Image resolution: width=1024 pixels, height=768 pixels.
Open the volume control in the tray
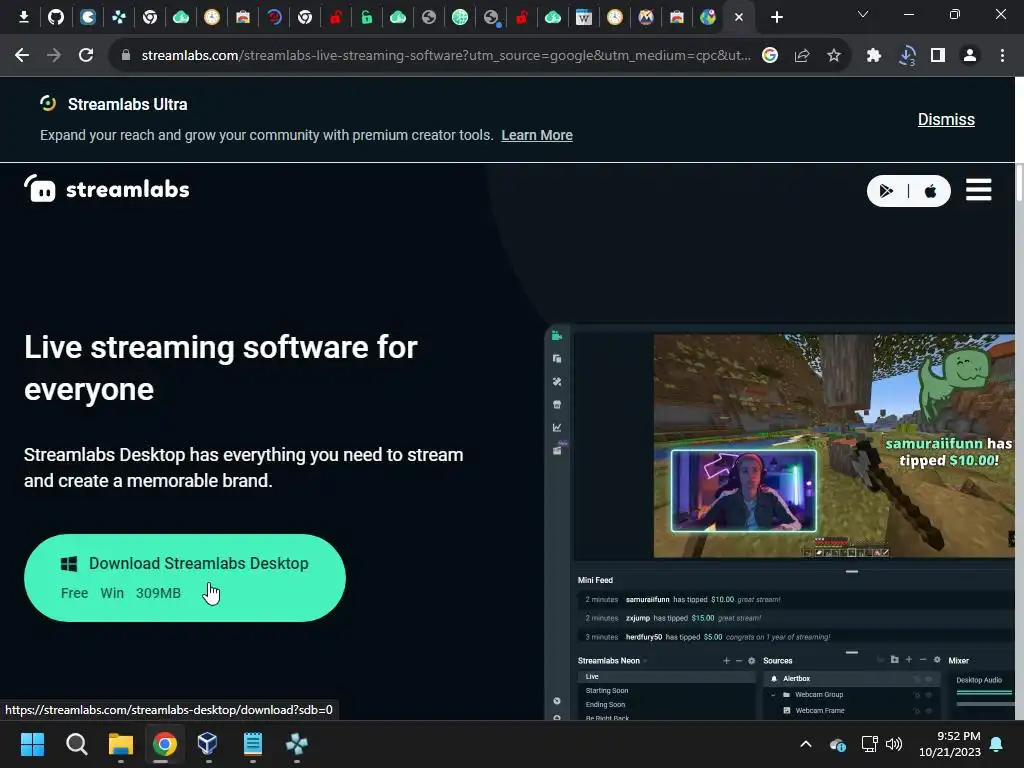[894, 744]
